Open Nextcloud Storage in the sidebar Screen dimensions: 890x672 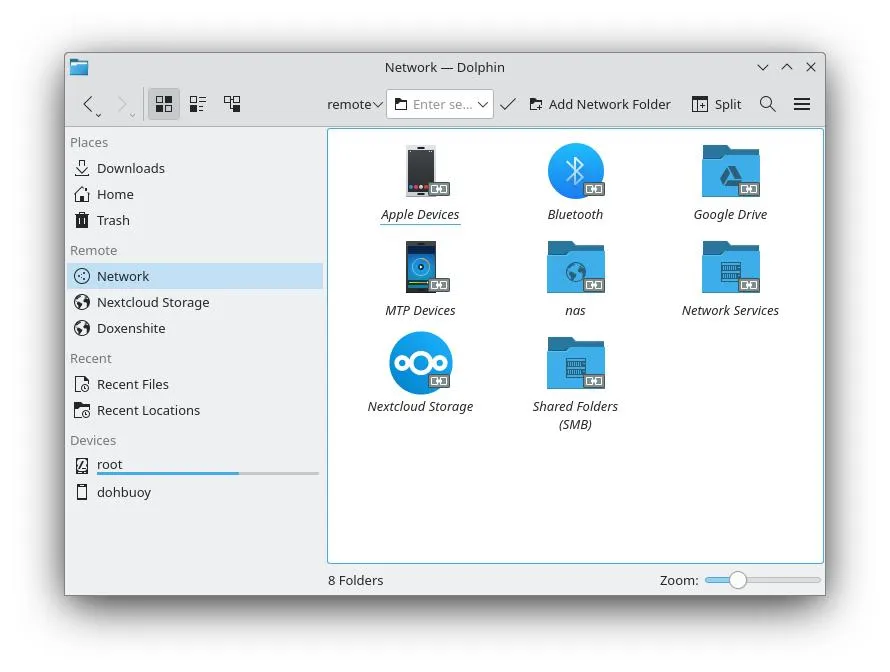(x=195, y=303)
